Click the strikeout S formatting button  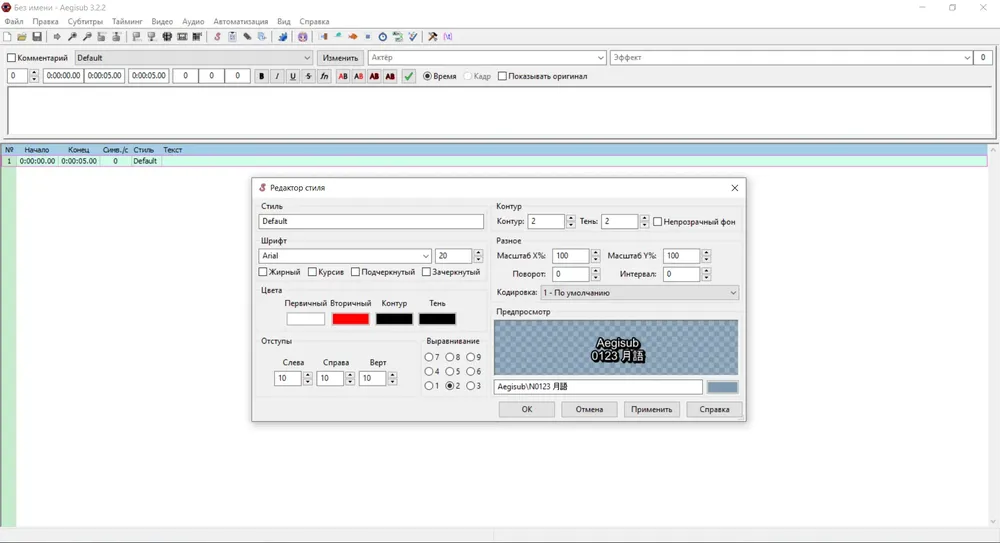click(x=308, y=76)
